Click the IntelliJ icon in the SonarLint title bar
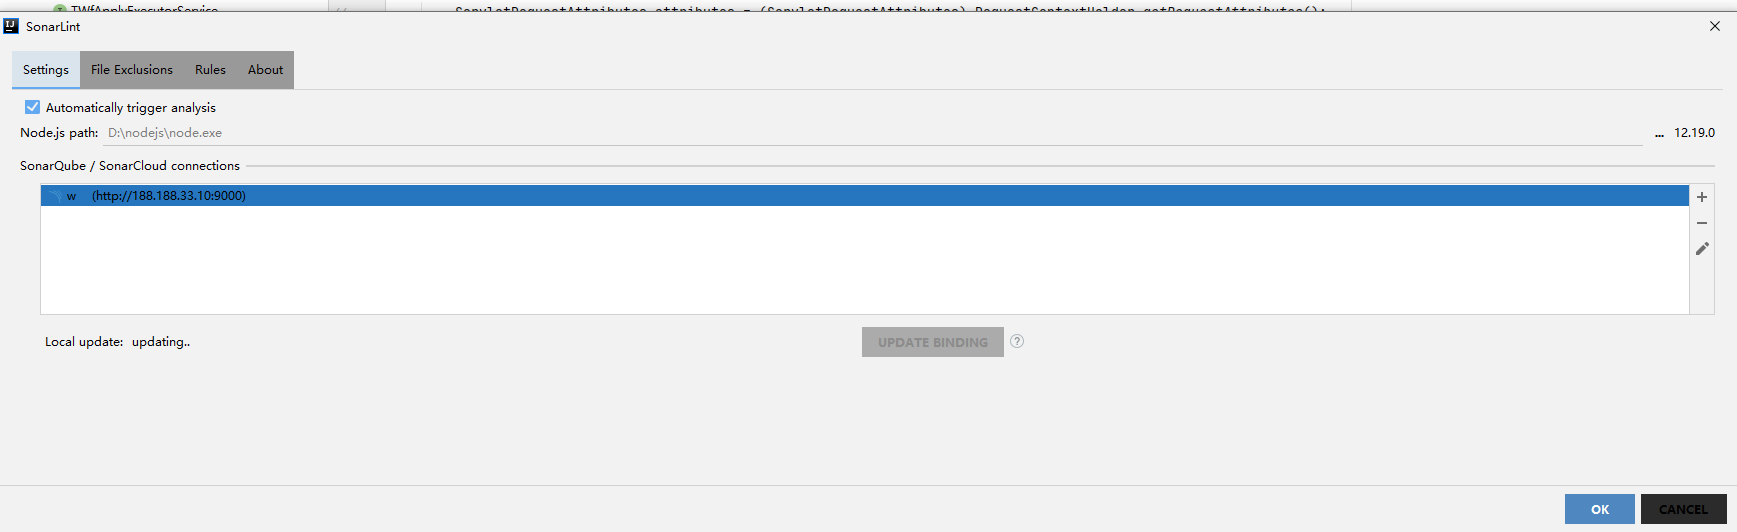The height and width of the screenshot is (532, 1737). coord(11,26)
